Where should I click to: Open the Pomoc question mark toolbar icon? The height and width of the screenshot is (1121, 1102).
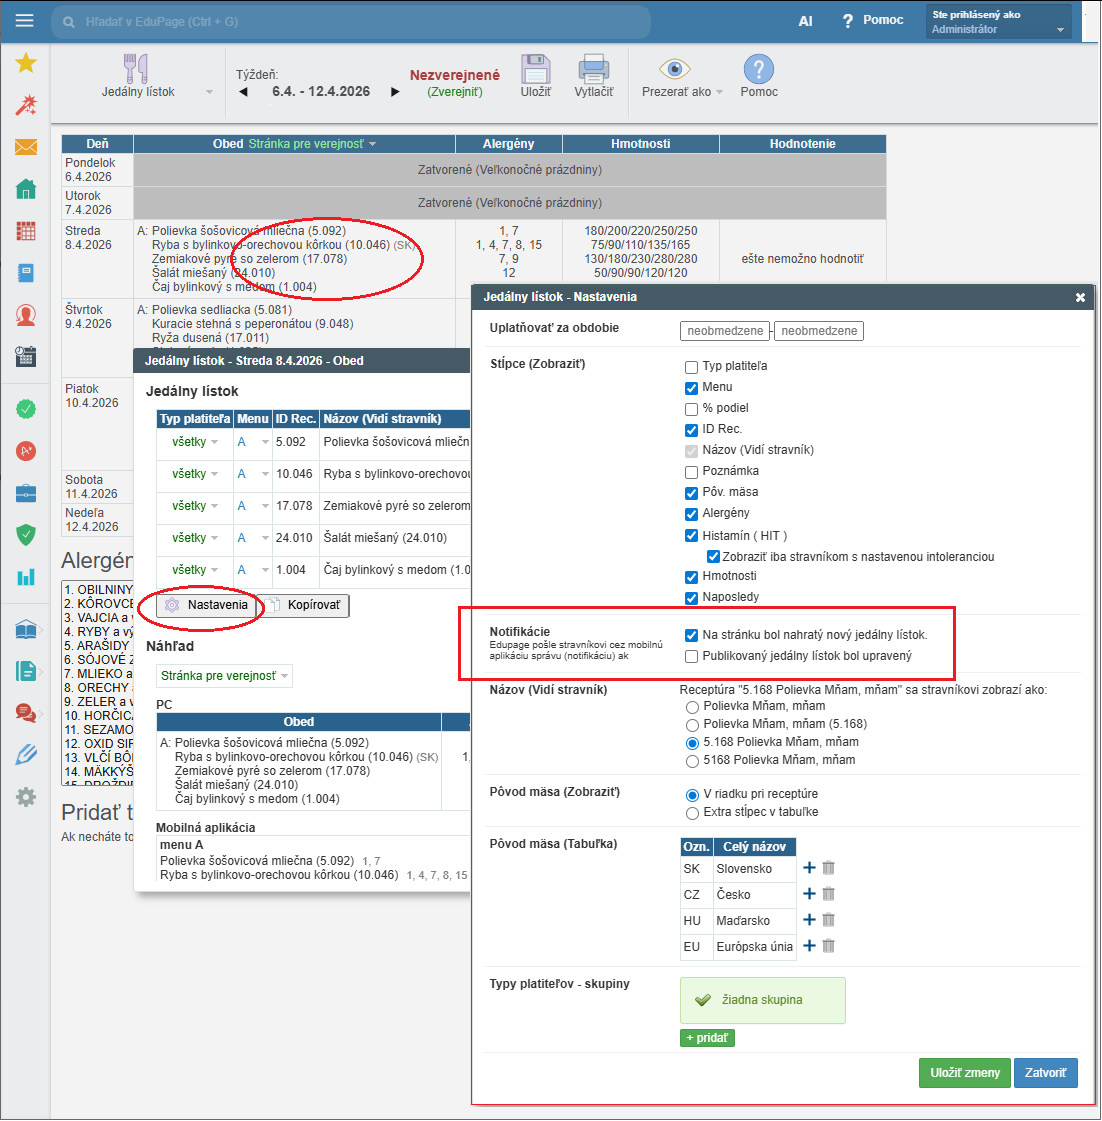(x=758, y=70)
